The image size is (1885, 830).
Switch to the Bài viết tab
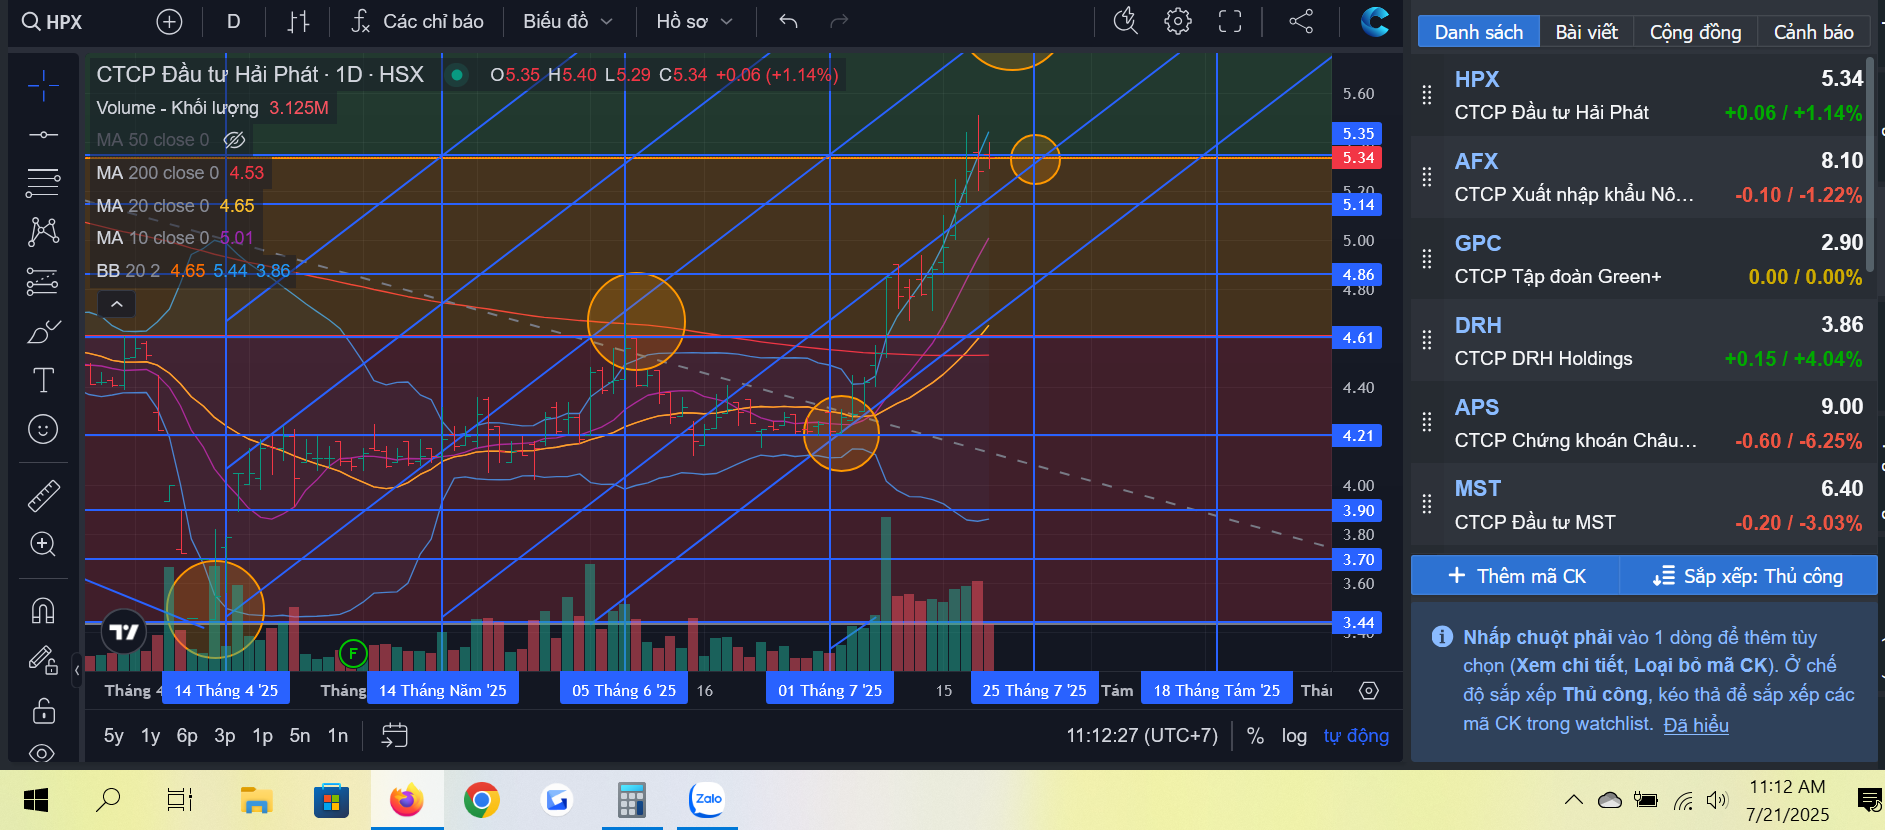[x=1586, y=32]
